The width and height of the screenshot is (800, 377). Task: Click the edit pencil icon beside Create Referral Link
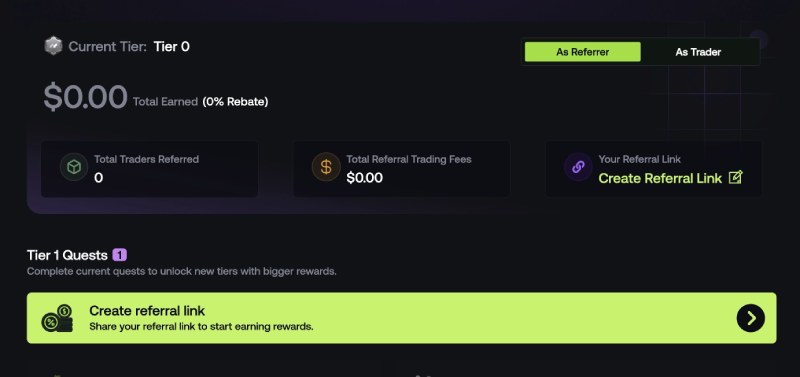[735, 178]
